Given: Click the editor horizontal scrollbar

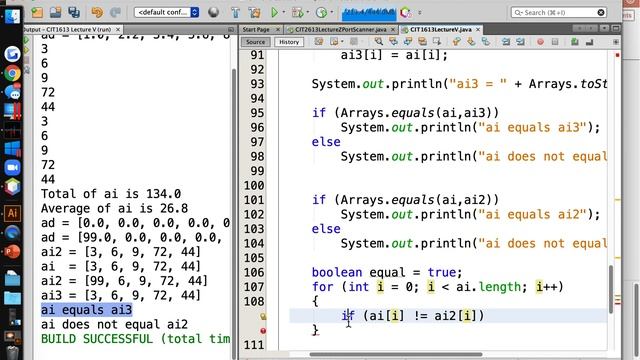Looking at the screenshot, I should (x=396, y=354).
